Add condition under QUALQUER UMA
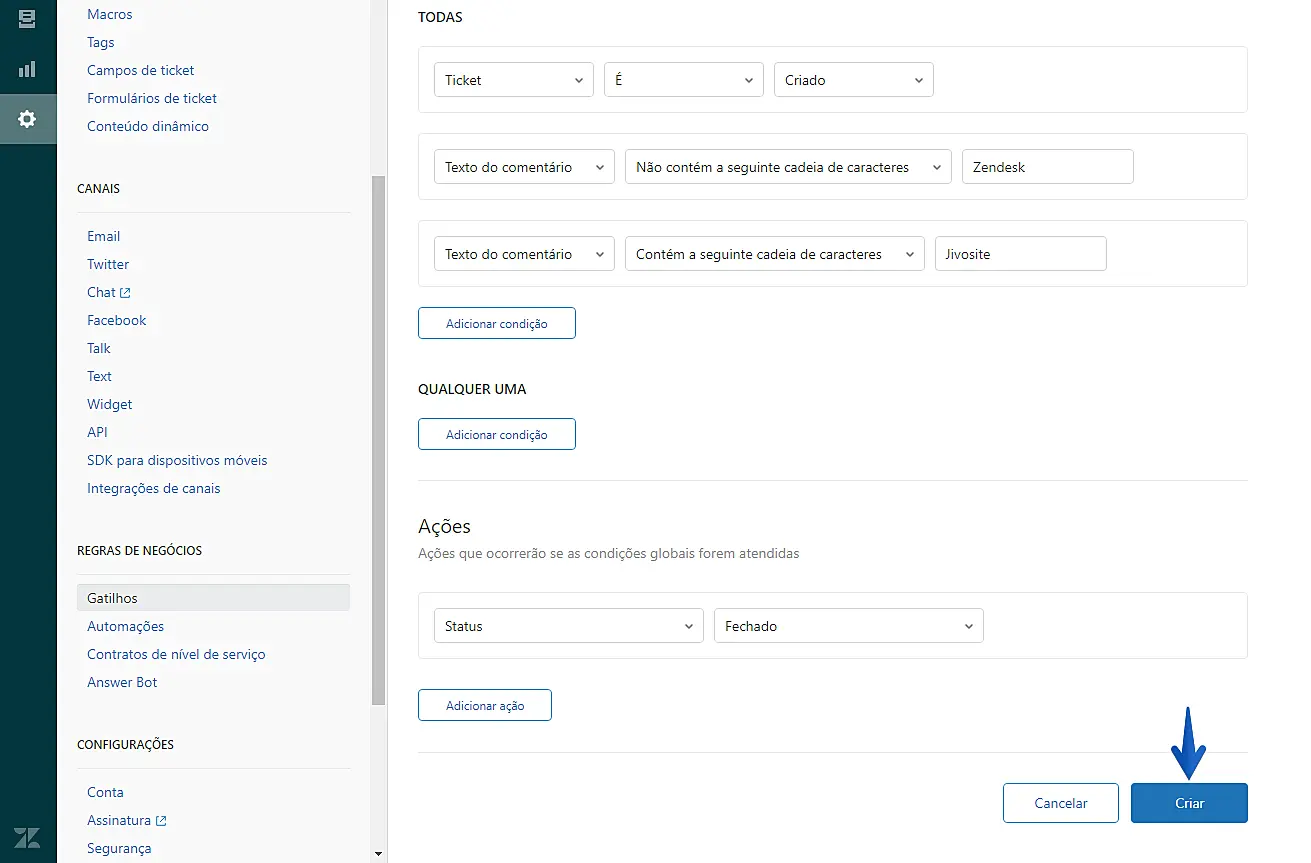 pos(496,434)
